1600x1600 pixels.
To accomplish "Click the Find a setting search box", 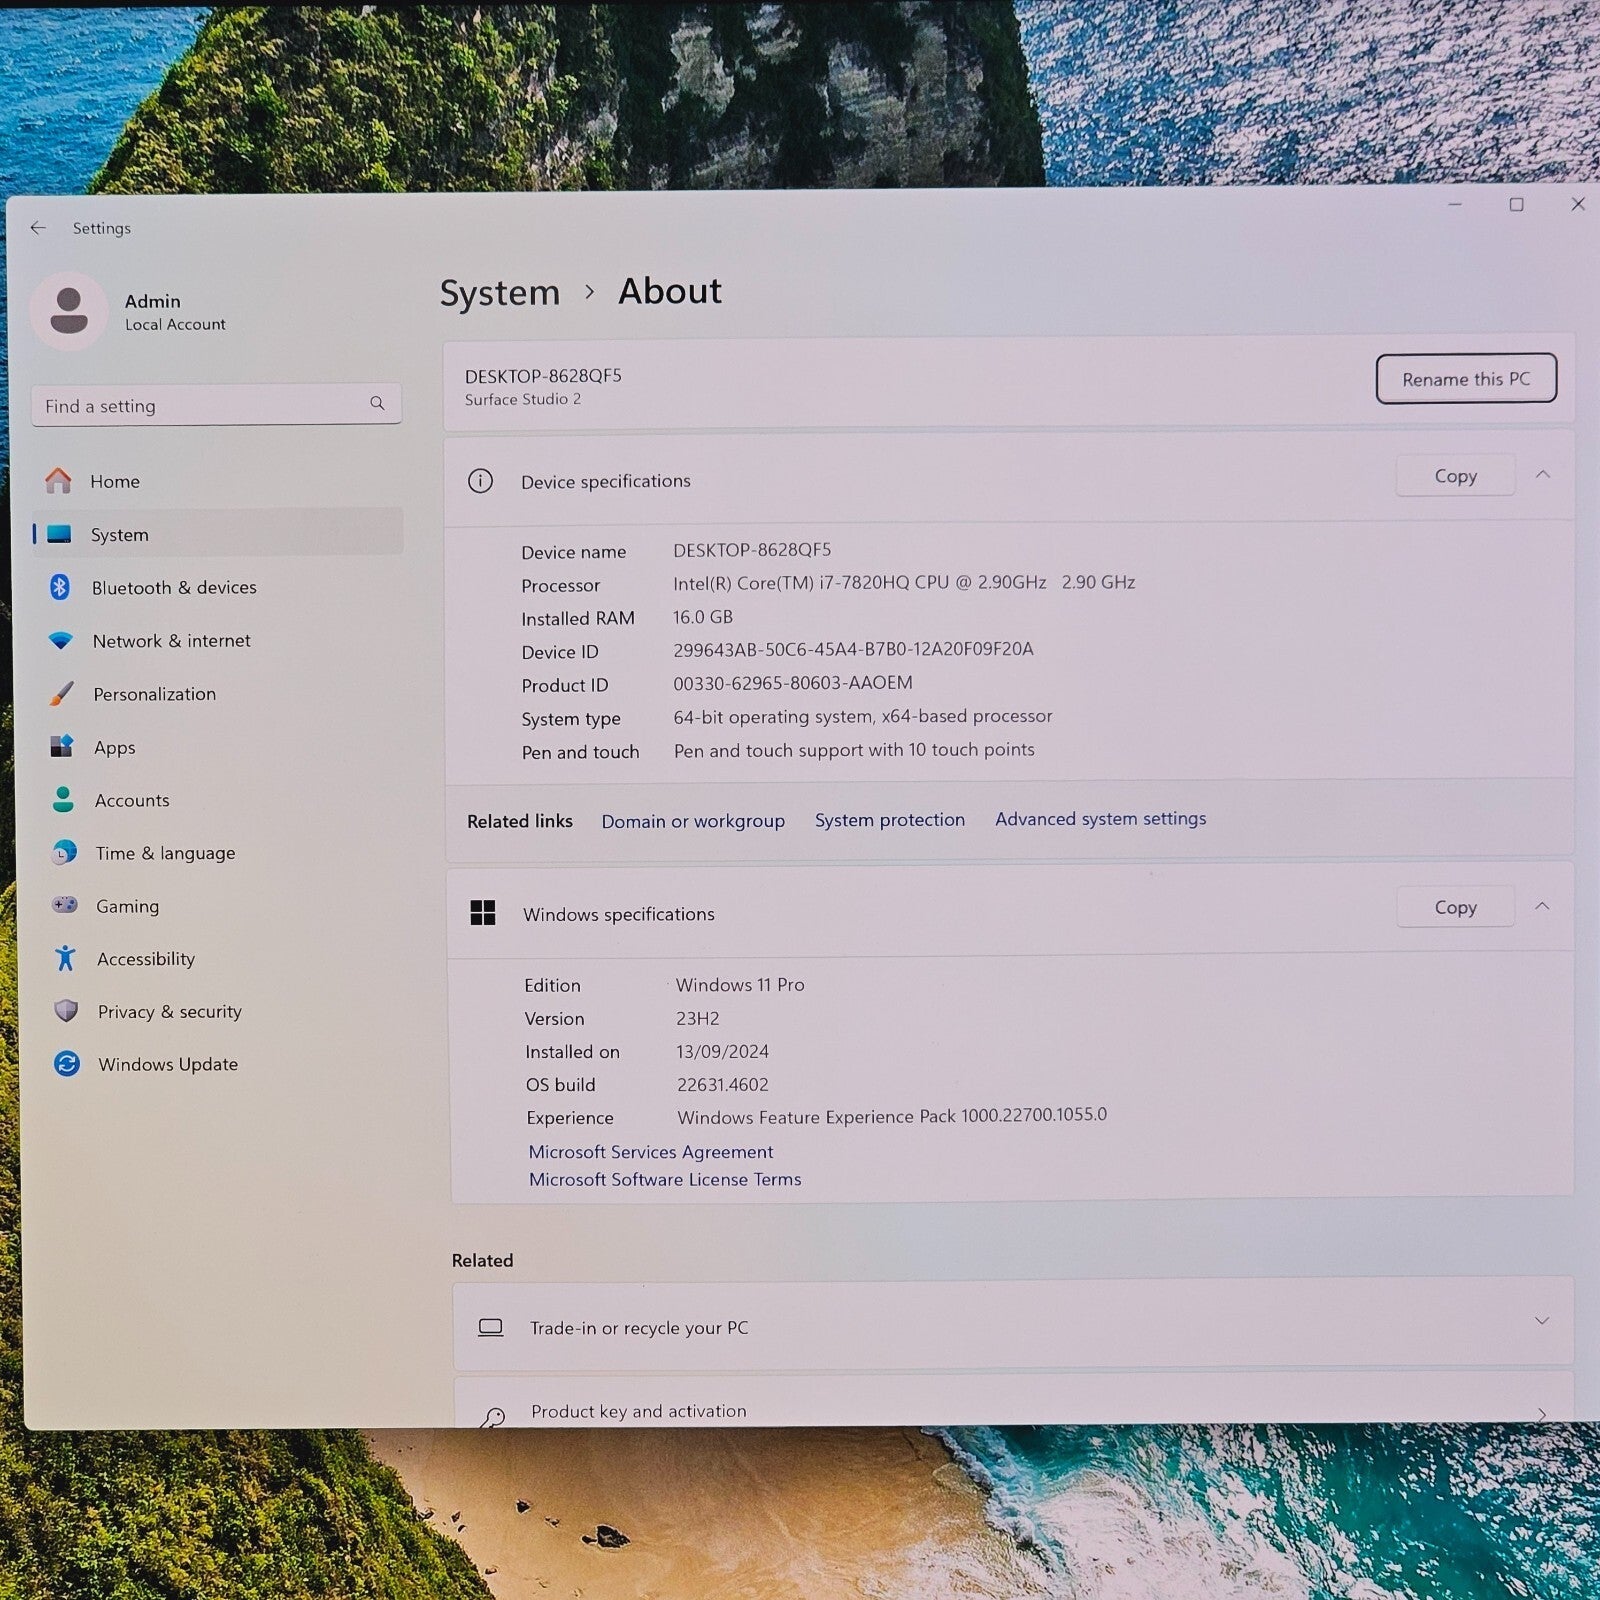I will 200,405.
